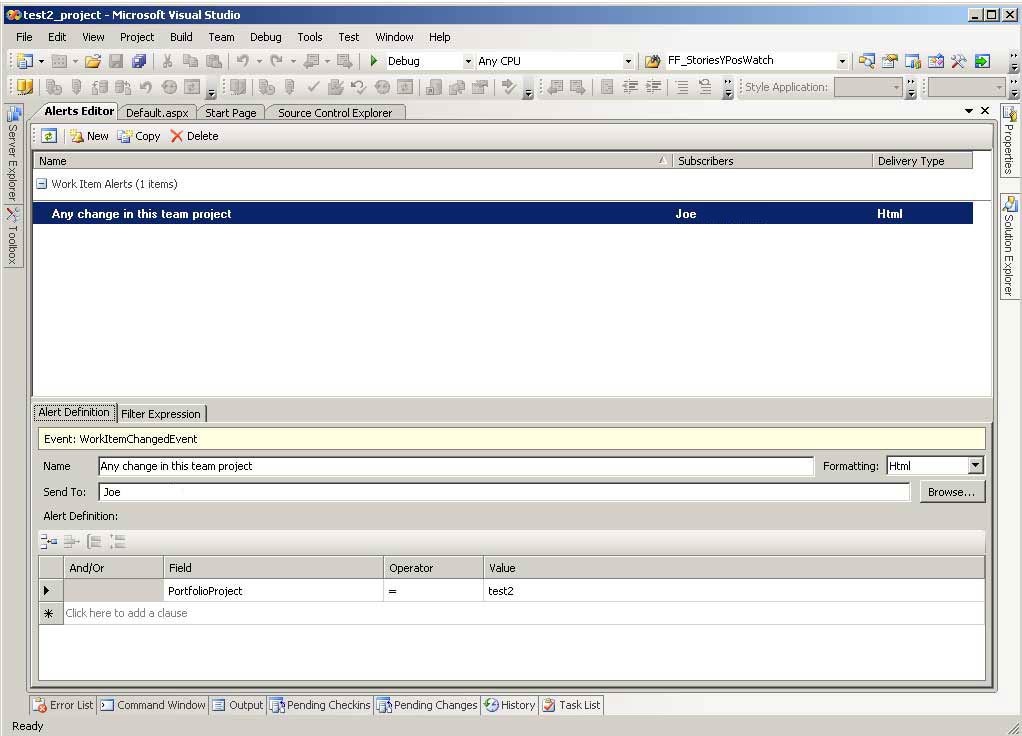The height and width of the screenshot is (736, 1022).
Task: Click the New Project toolbar icon
Action: (x=25, y=61)
